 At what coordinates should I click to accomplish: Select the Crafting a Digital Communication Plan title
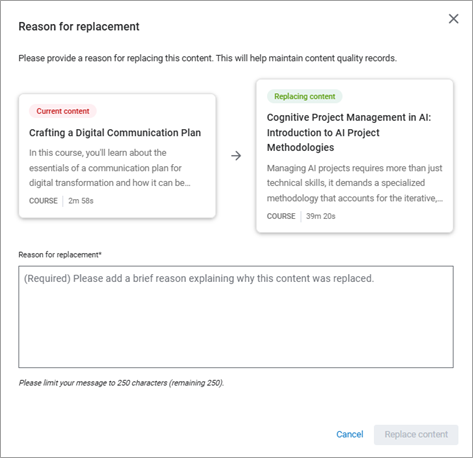[x=115, y=133]
